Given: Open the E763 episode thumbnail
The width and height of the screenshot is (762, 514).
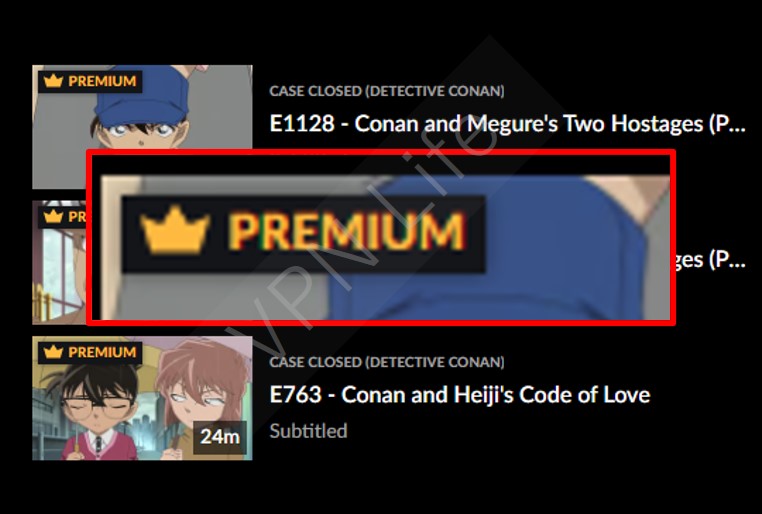Looking at the screenshot, I should 142,398.
